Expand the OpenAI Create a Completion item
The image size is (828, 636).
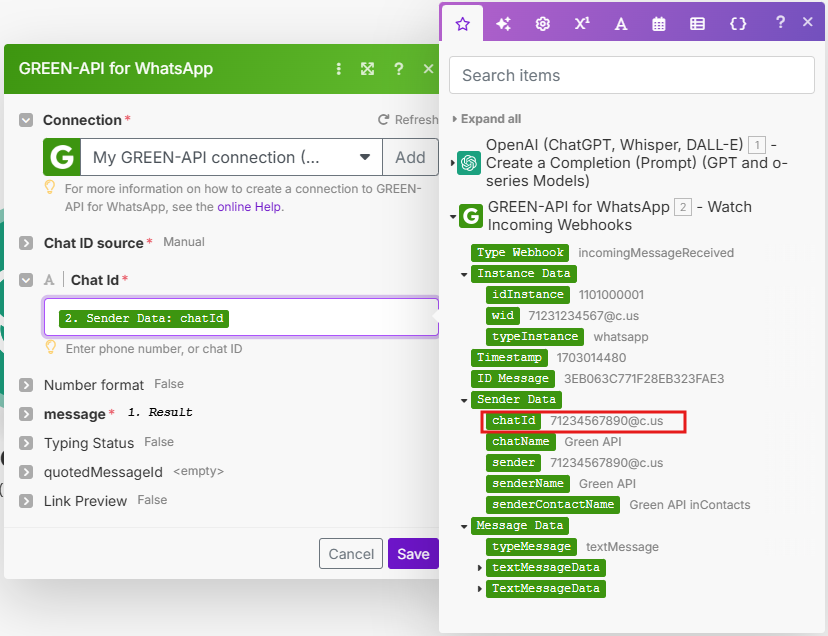pyautogui.click(x=453, y=163)
